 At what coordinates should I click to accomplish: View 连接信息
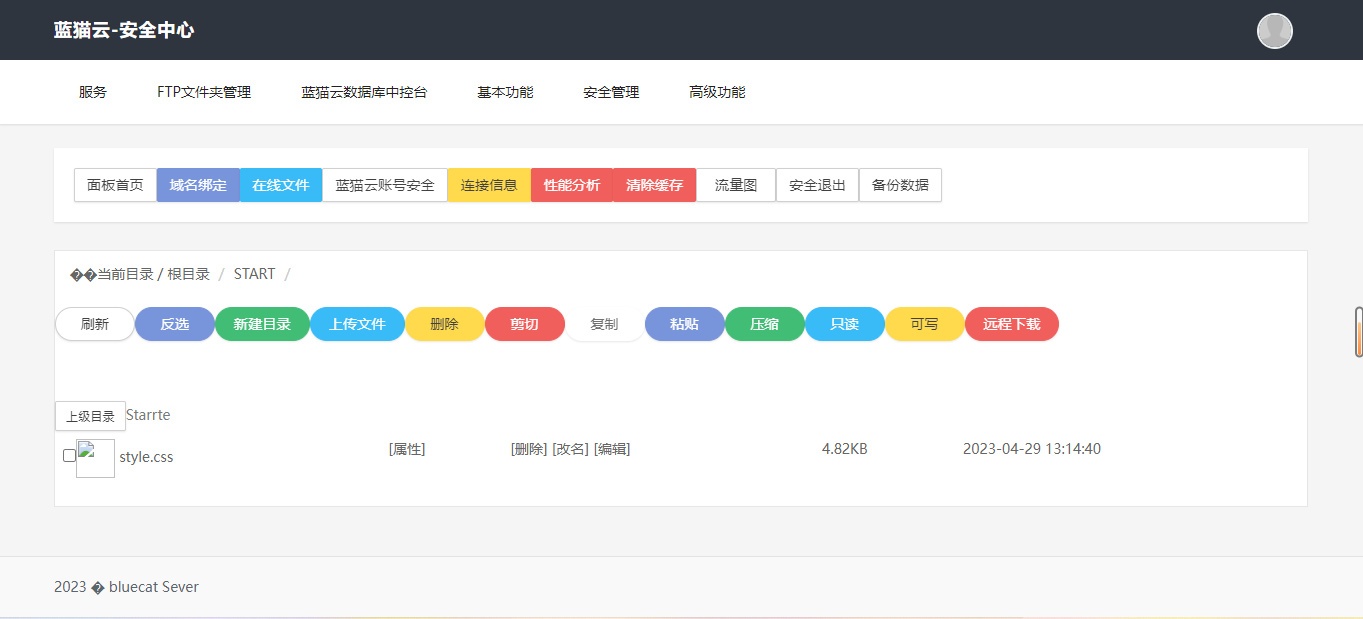click(489, 185)
